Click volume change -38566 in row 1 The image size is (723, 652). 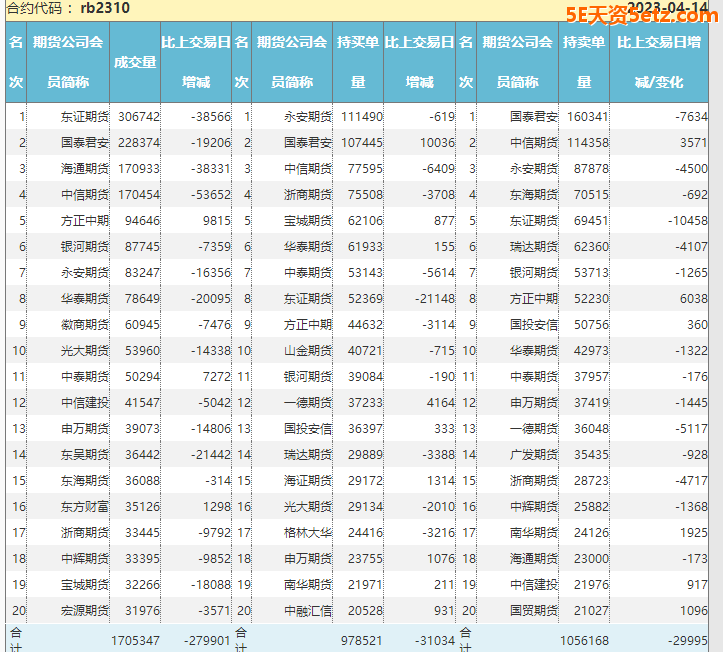(x=211, y=117)
